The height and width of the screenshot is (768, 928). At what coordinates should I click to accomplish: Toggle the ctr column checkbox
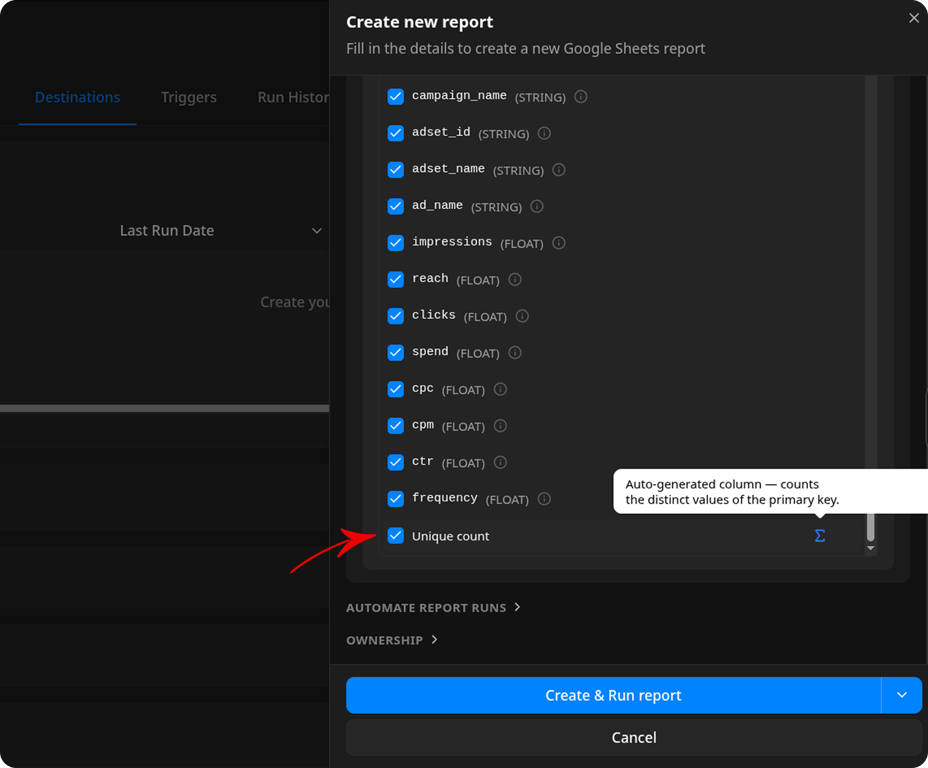click(x=395, y=462)
